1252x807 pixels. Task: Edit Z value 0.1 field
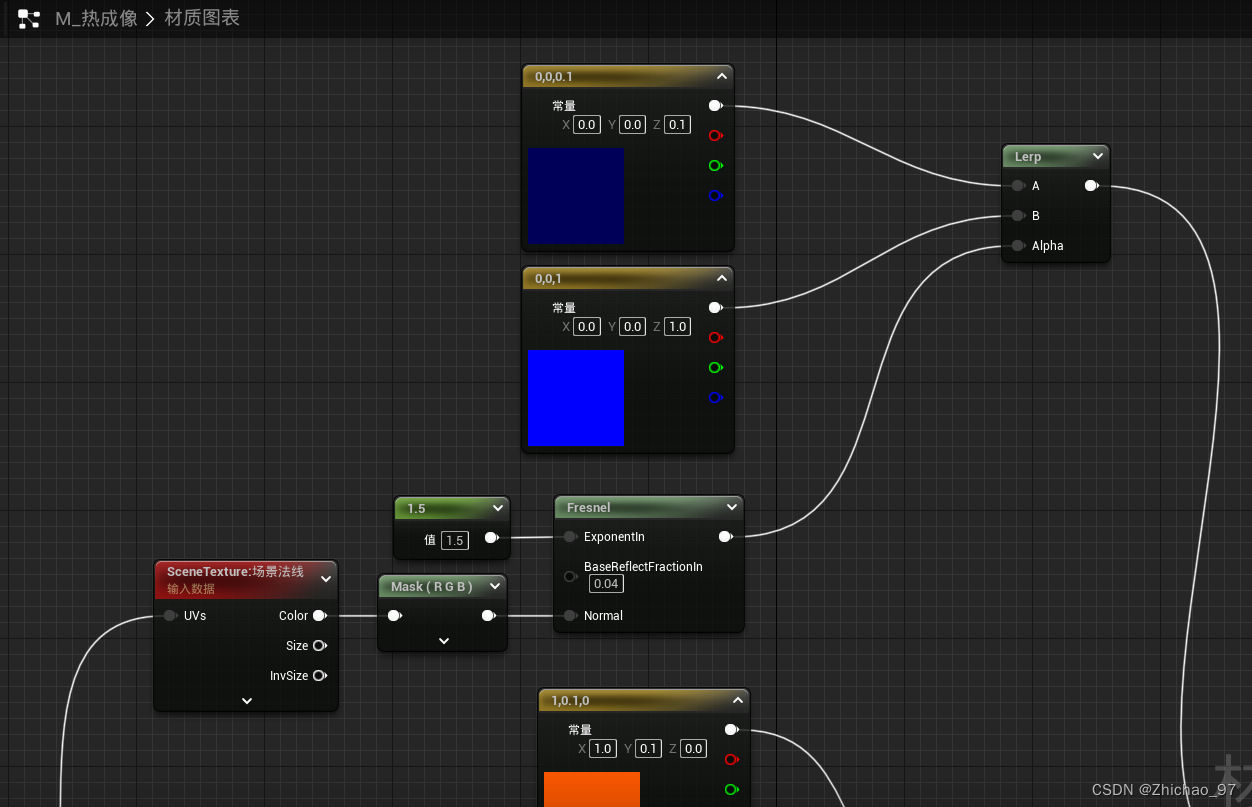[x=678, y=125]
